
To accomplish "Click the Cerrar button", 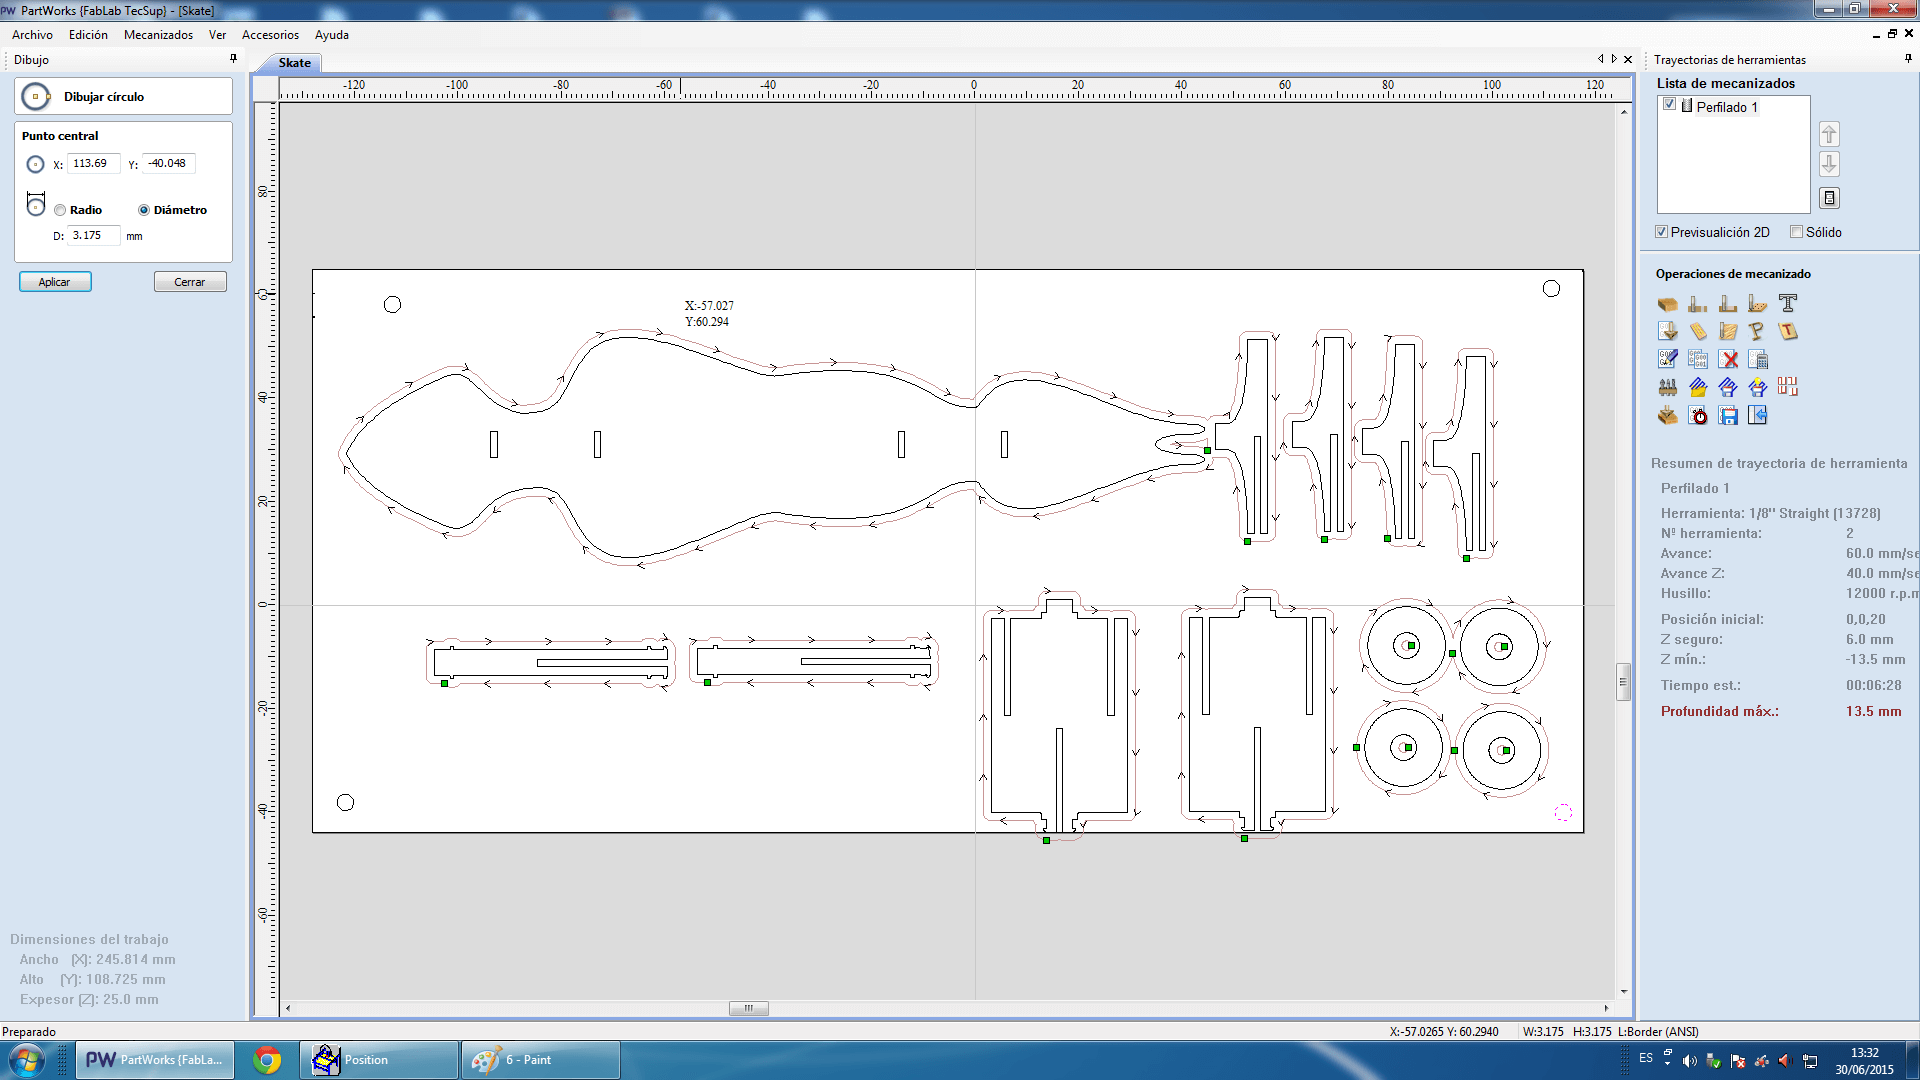I will pos(190,282).
